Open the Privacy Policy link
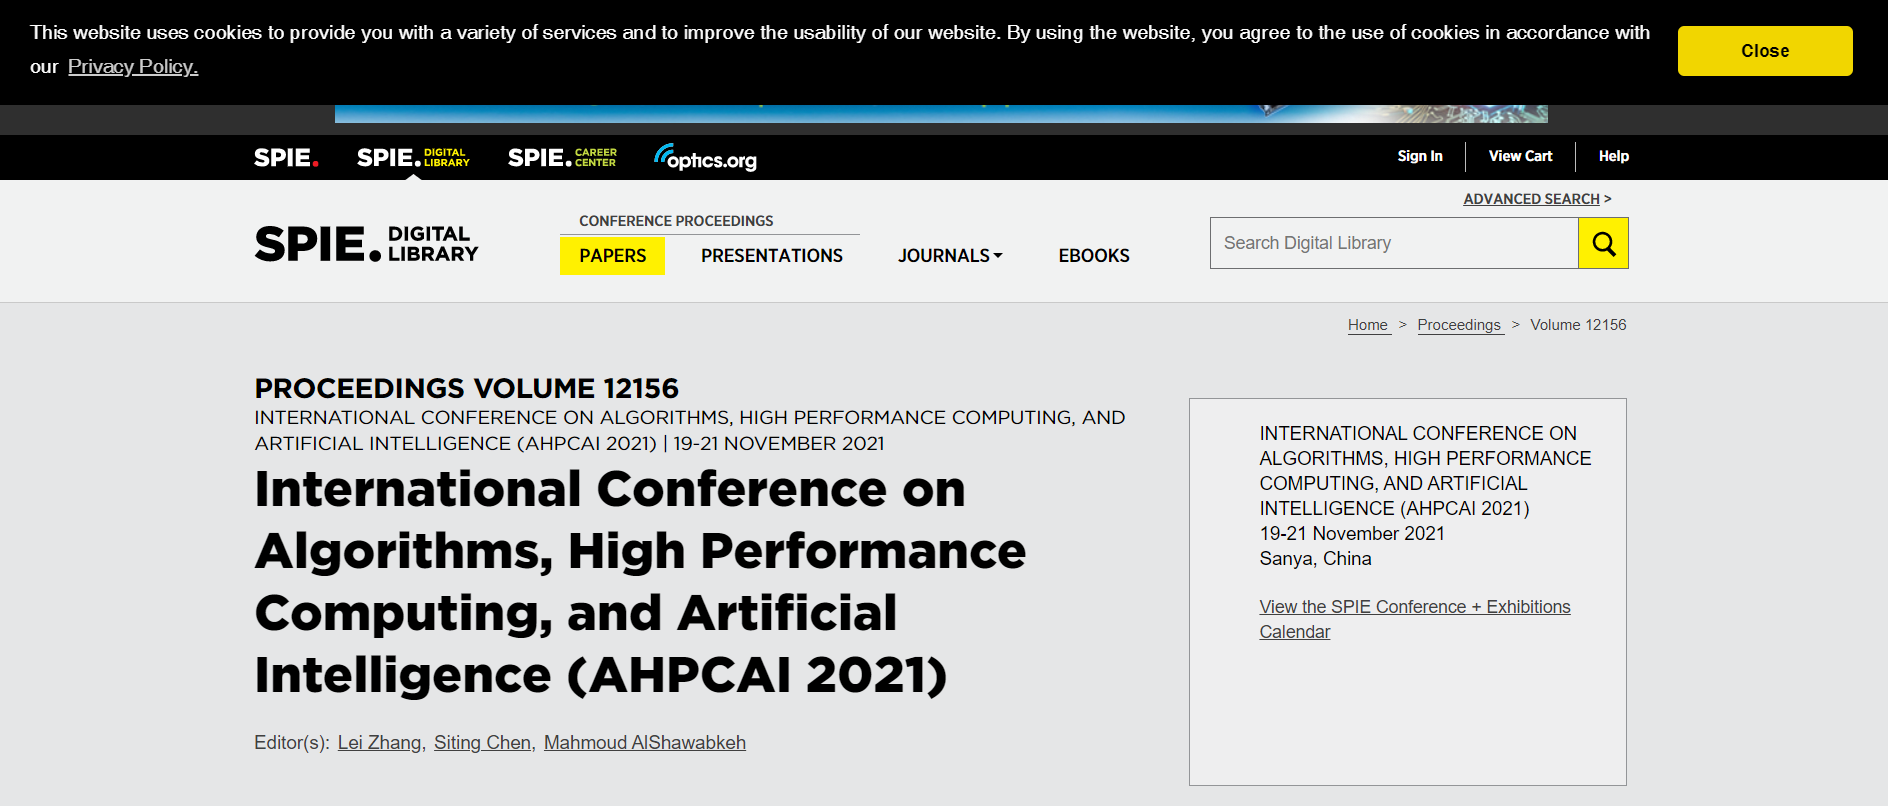 (x=133, y=66)
